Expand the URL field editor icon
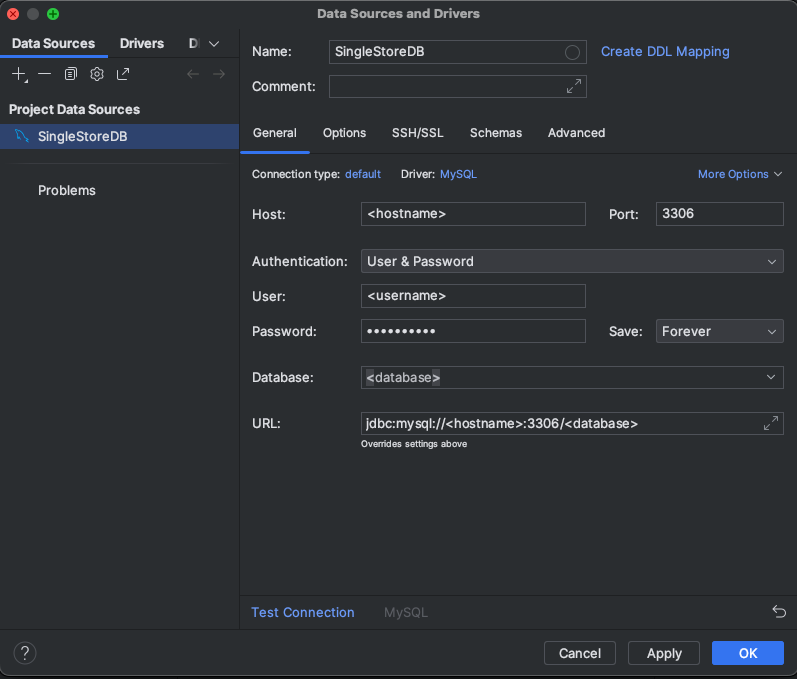797x679 pixels. [770, 423]
